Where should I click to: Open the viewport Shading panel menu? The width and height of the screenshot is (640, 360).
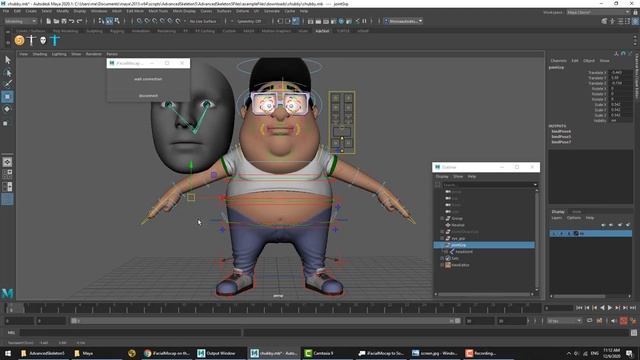point(40,54)
